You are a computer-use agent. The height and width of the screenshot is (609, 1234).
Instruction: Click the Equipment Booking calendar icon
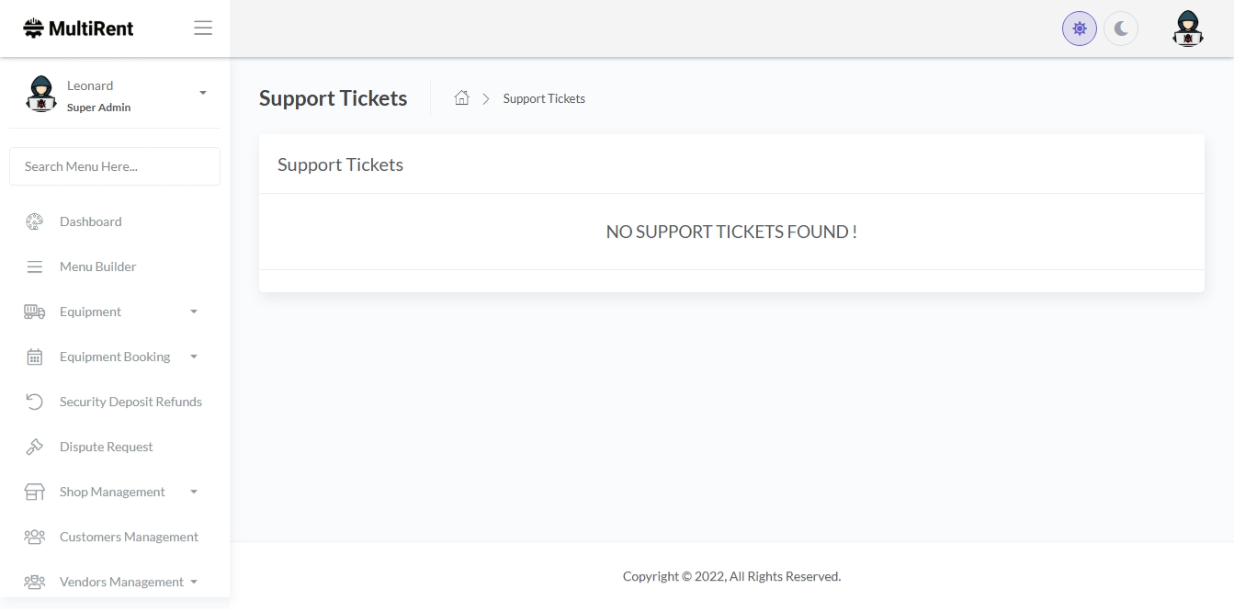(33, 356)
